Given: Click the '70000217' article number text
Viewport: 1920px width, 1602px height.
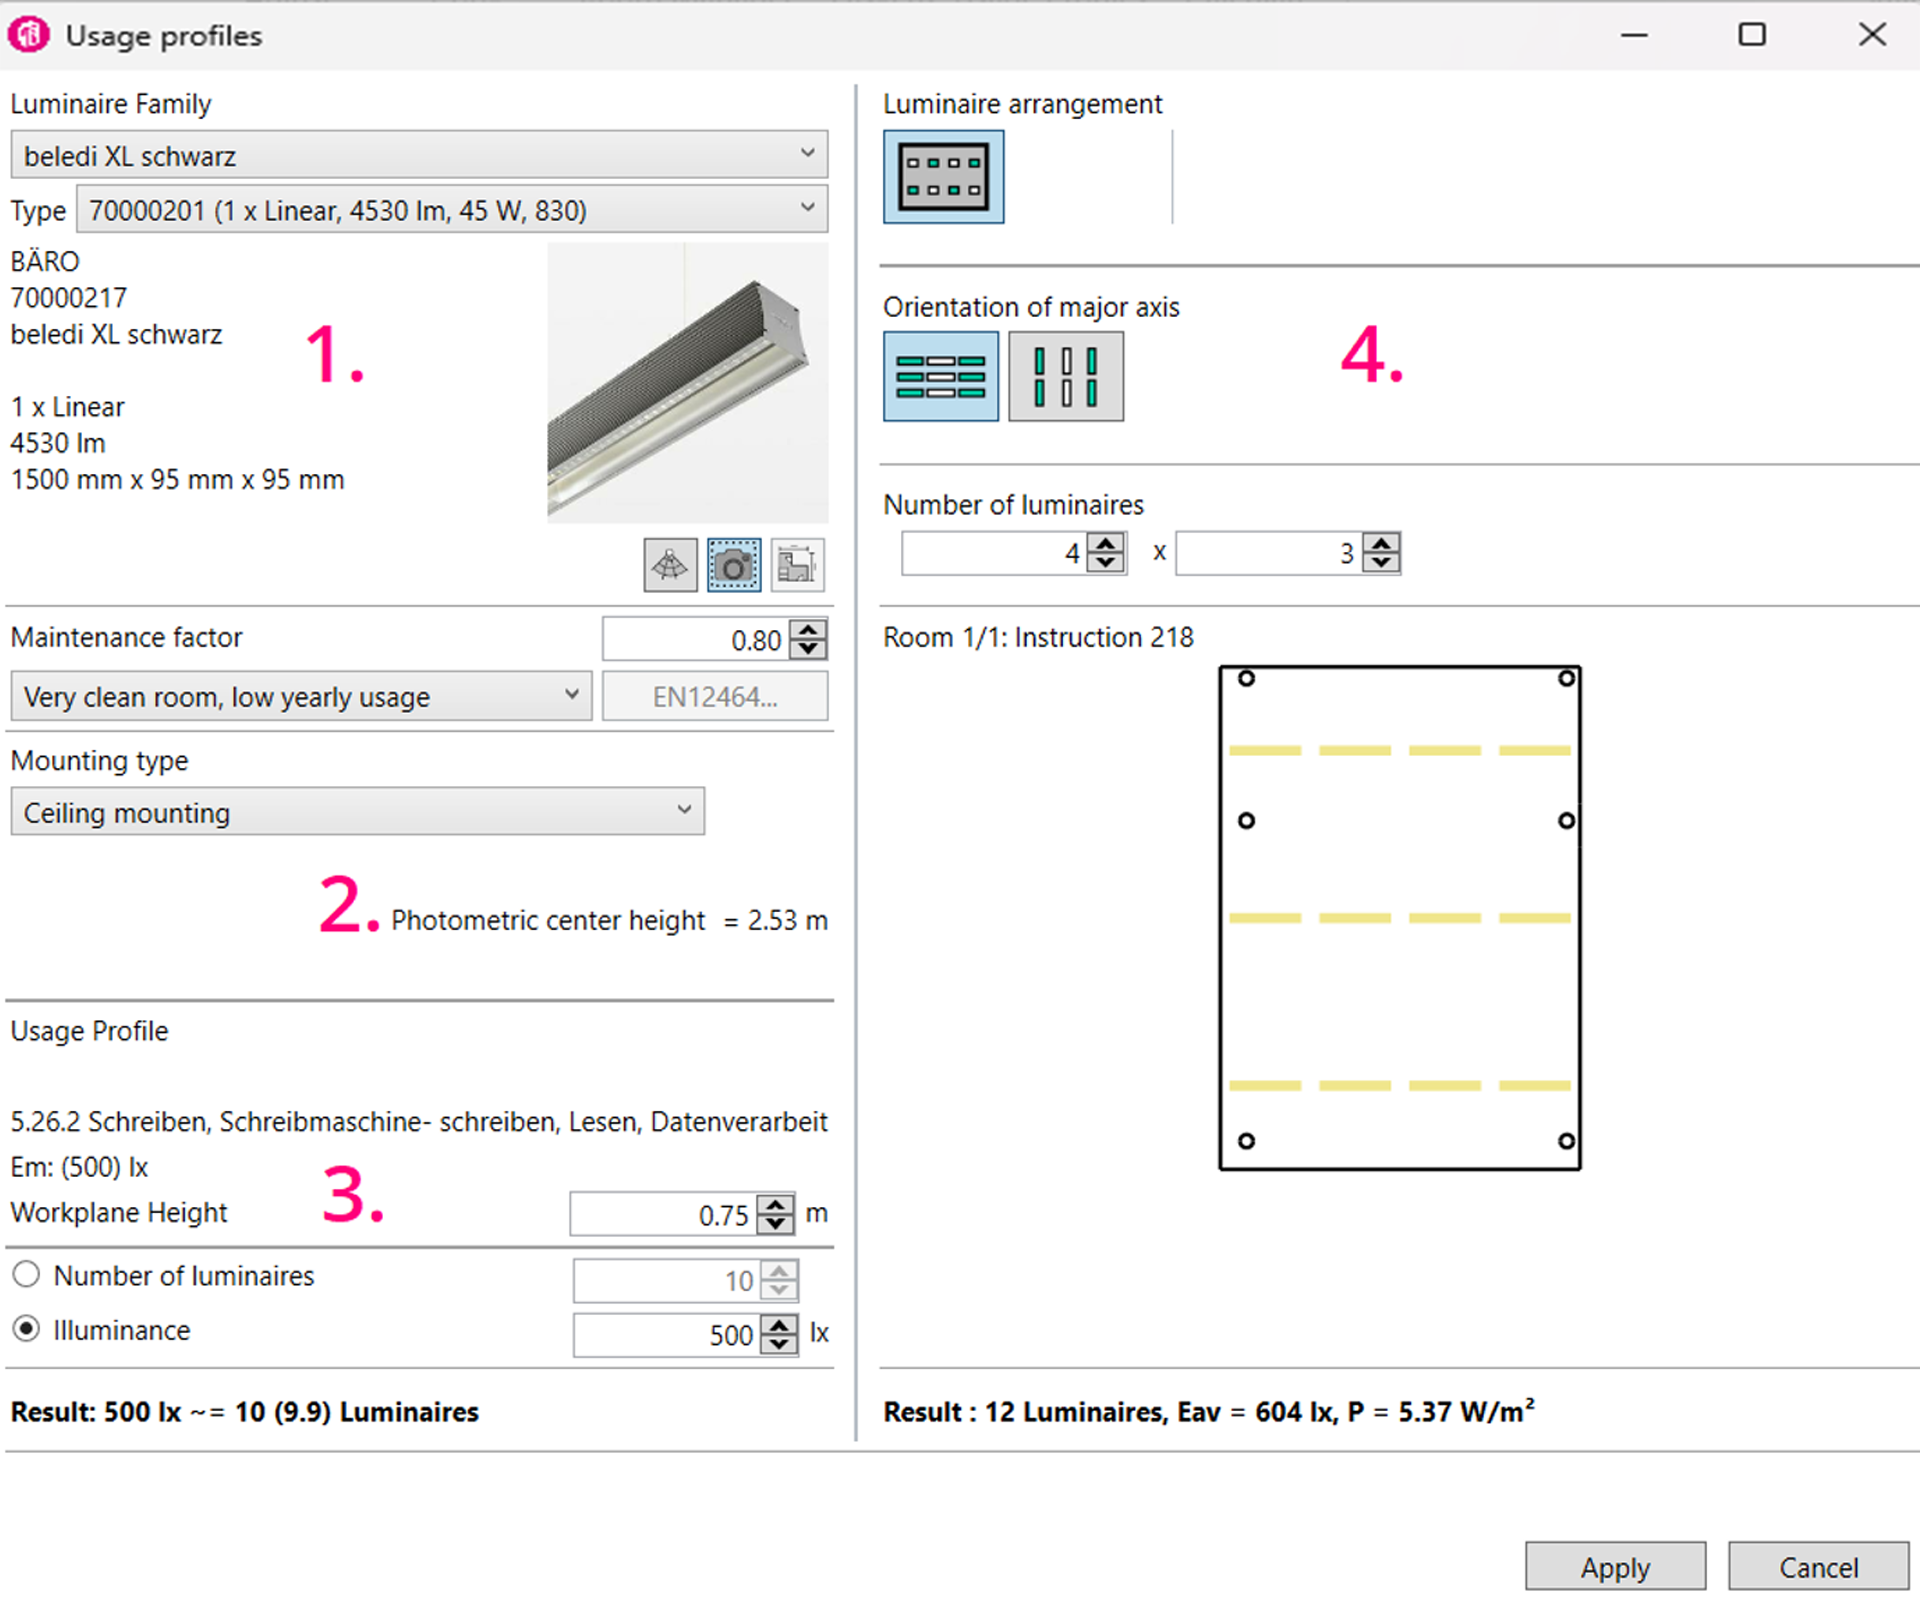Looking at the screenshot, I should point(68,298).
